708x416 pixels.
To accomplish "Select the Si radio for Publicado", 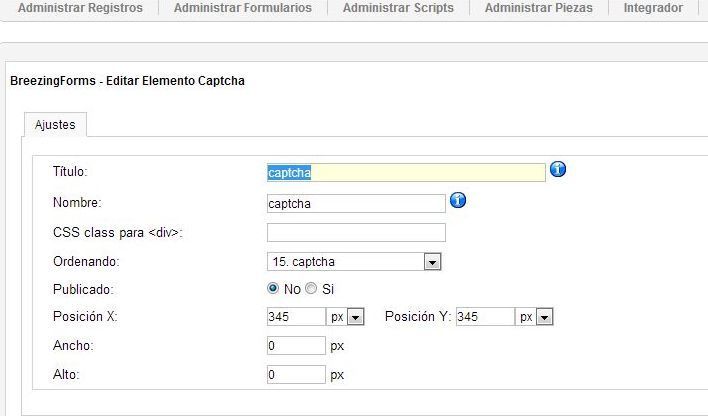I will (x=311, y=288).
